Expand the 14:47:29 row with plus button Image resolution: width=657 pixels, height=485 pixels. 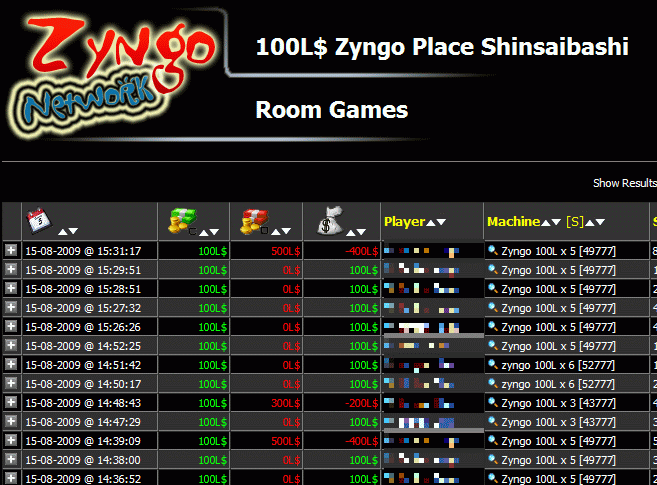coord(11,421)
